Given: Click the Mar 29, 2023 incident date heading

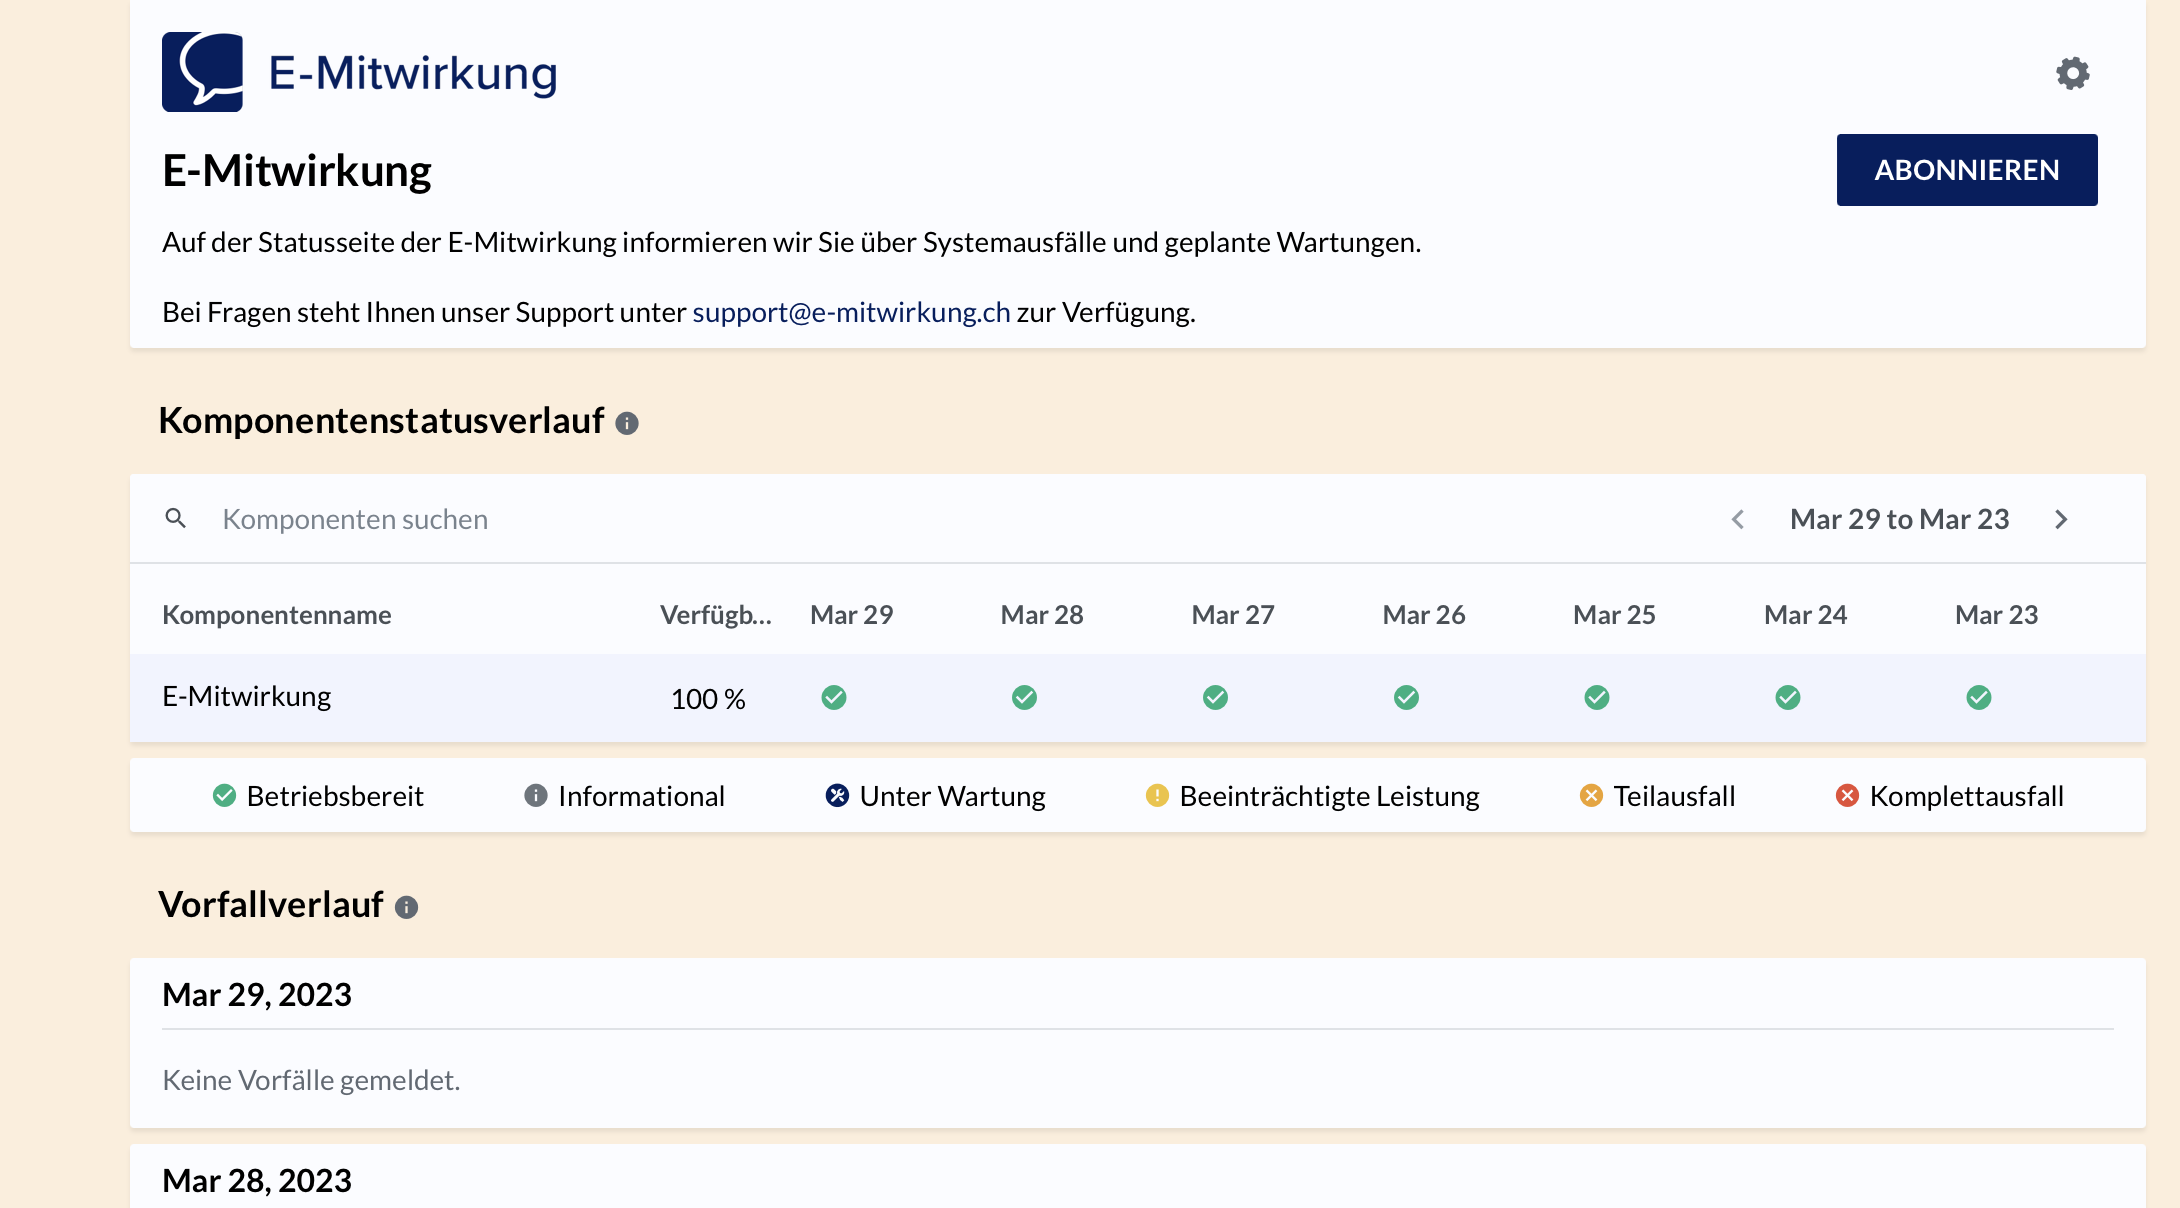Looking at the screenshot, I should coord(257,995).
